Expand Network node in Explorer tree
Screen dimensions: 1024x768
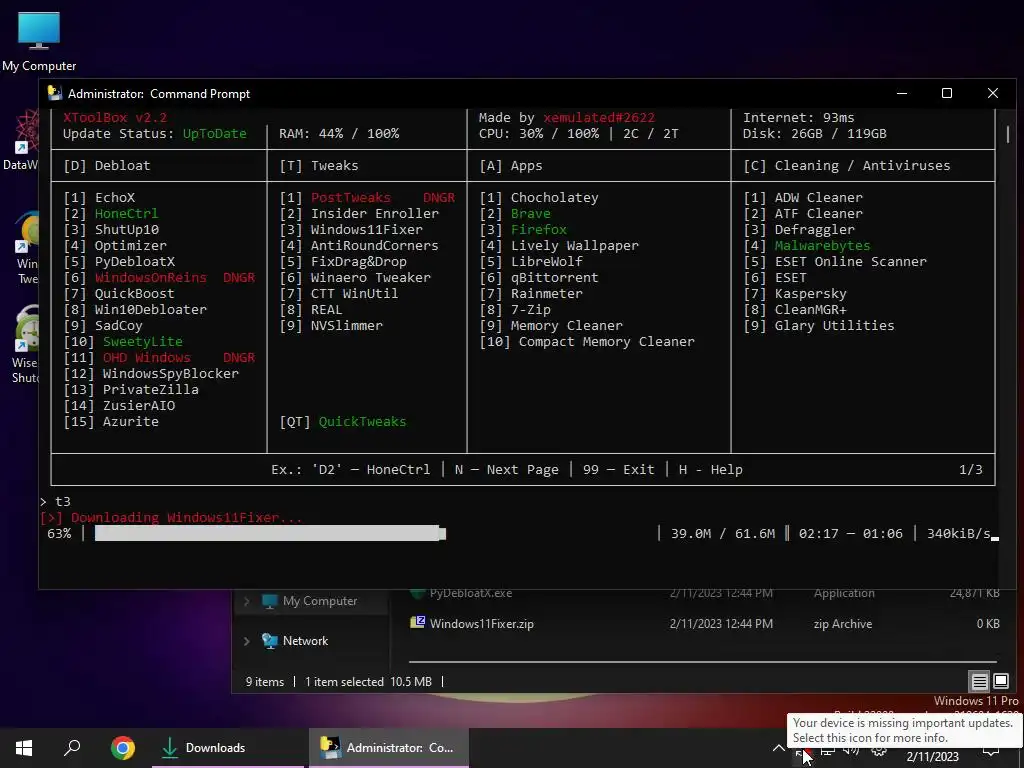247,641
